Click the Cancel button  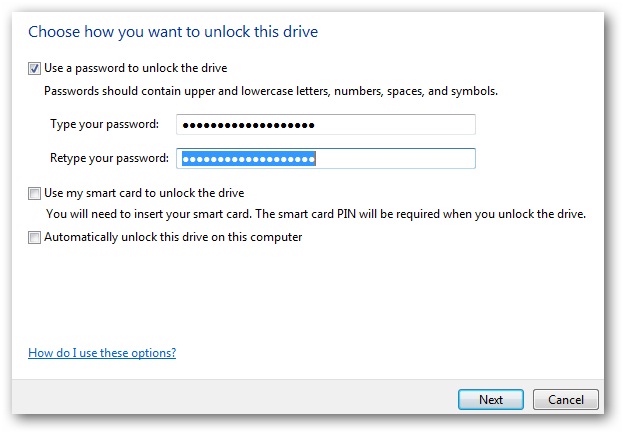pyautogui.click(x=566, y=399)
